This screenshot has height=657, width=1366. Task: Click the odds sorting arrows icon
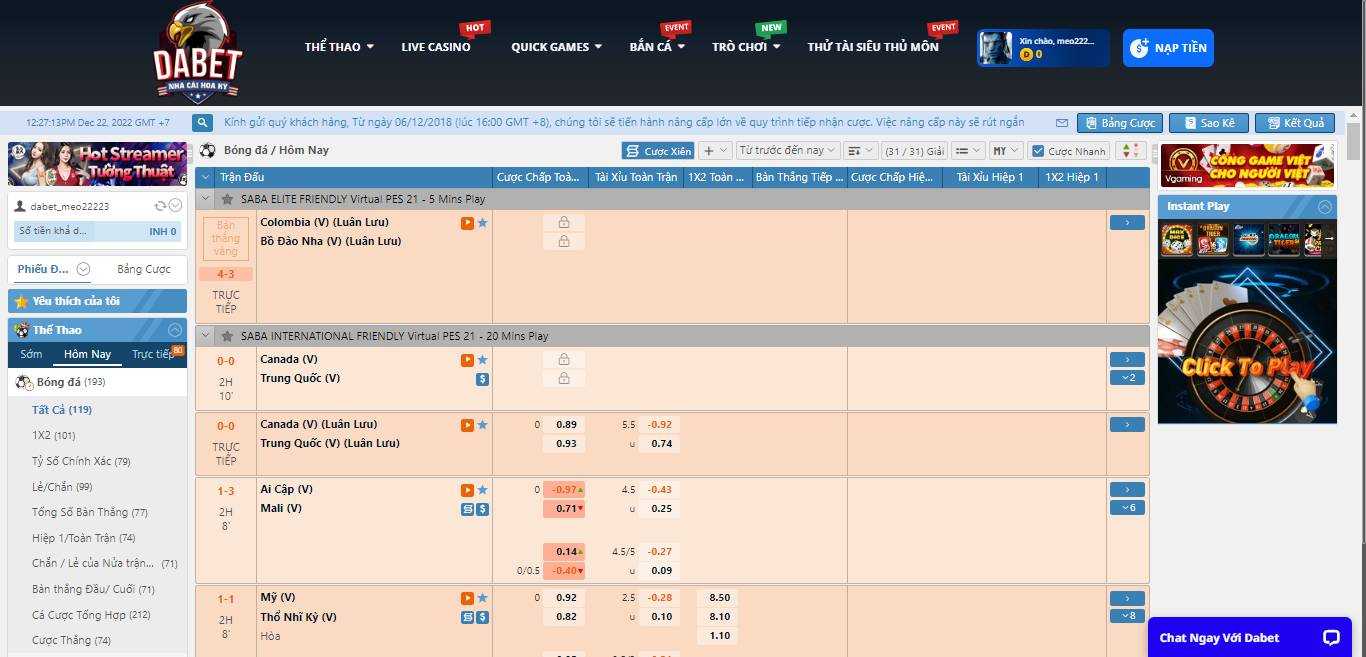[x=1131, y=151]
